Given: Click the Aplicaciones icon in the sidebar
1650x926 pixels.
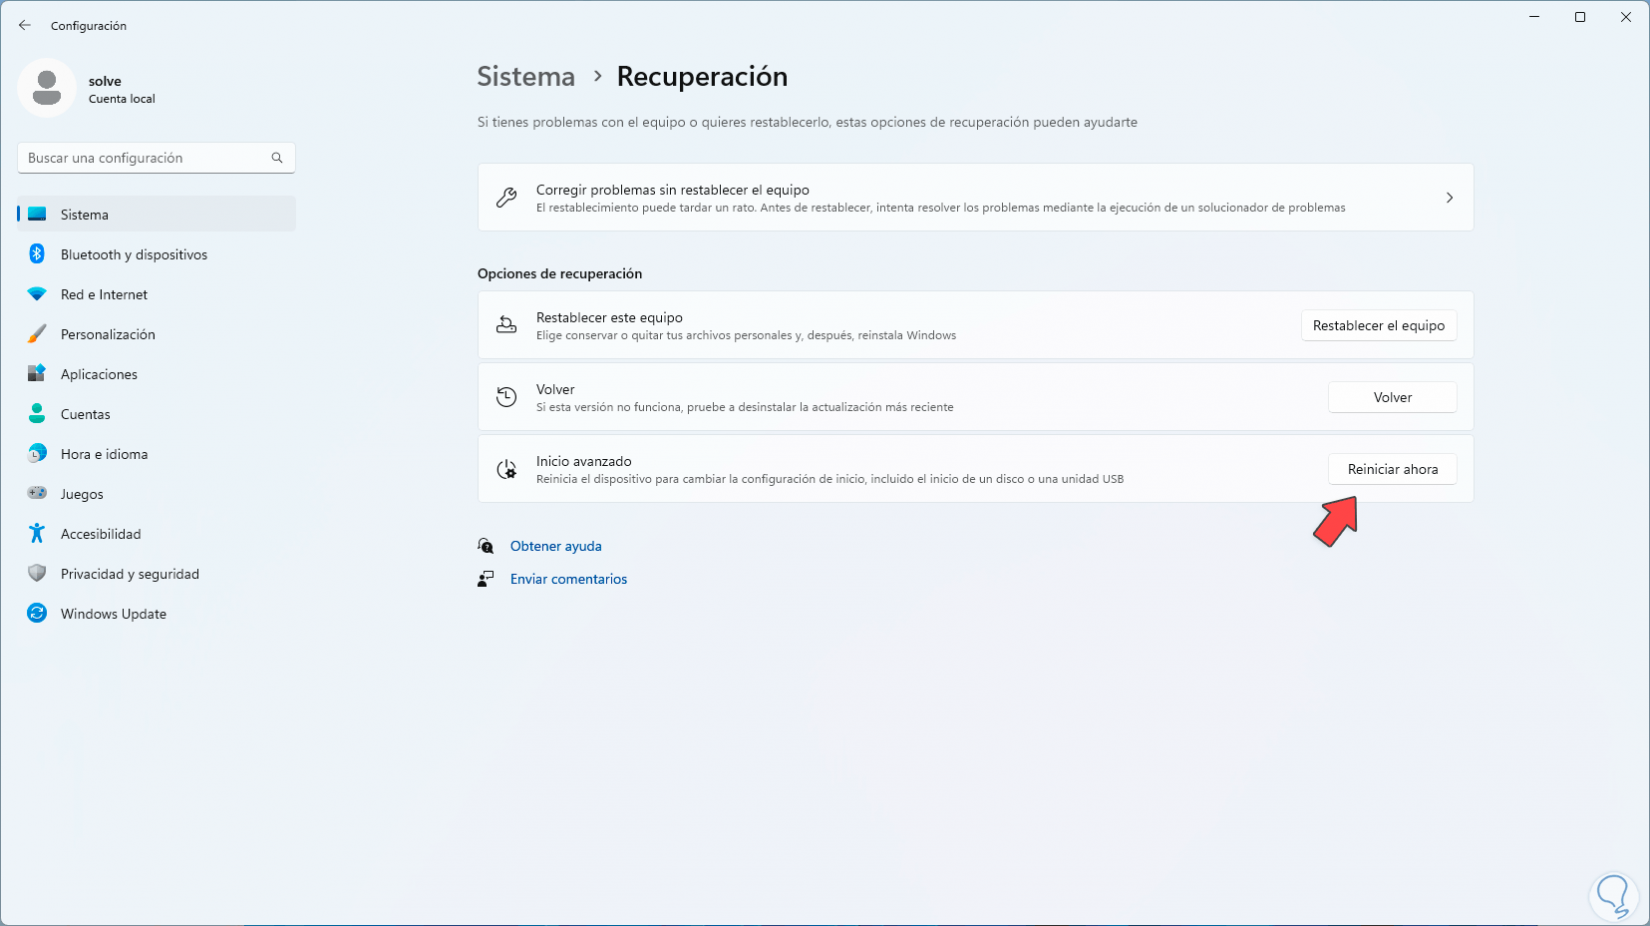Looking at the screenshot, I should [x=37, y=374].
